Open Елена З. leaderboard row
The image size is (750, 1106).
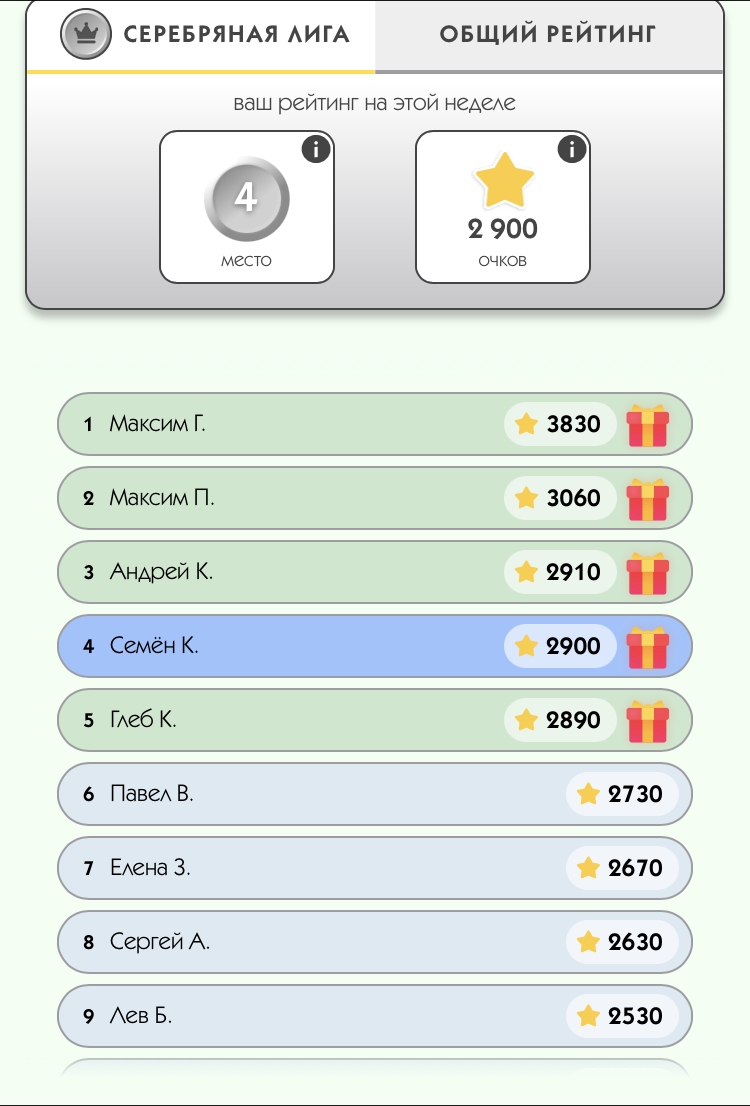tap(375, 868)
